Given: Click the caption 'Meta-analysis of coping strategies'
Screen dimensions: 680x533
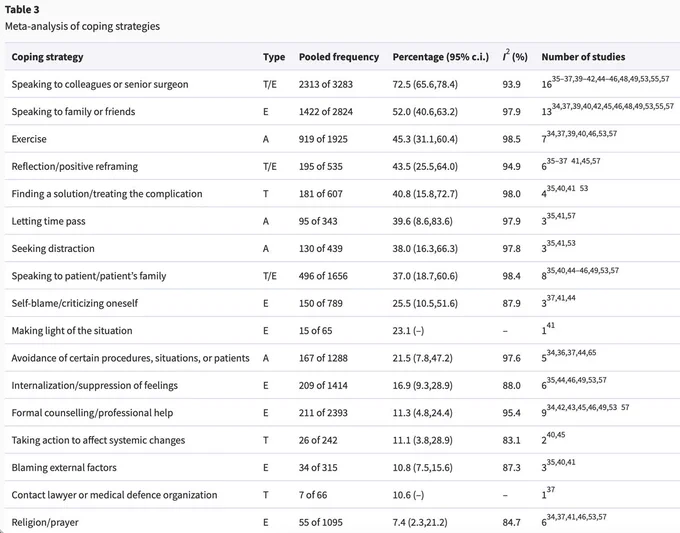Looking at the screenshot, I should click(82, 26).
